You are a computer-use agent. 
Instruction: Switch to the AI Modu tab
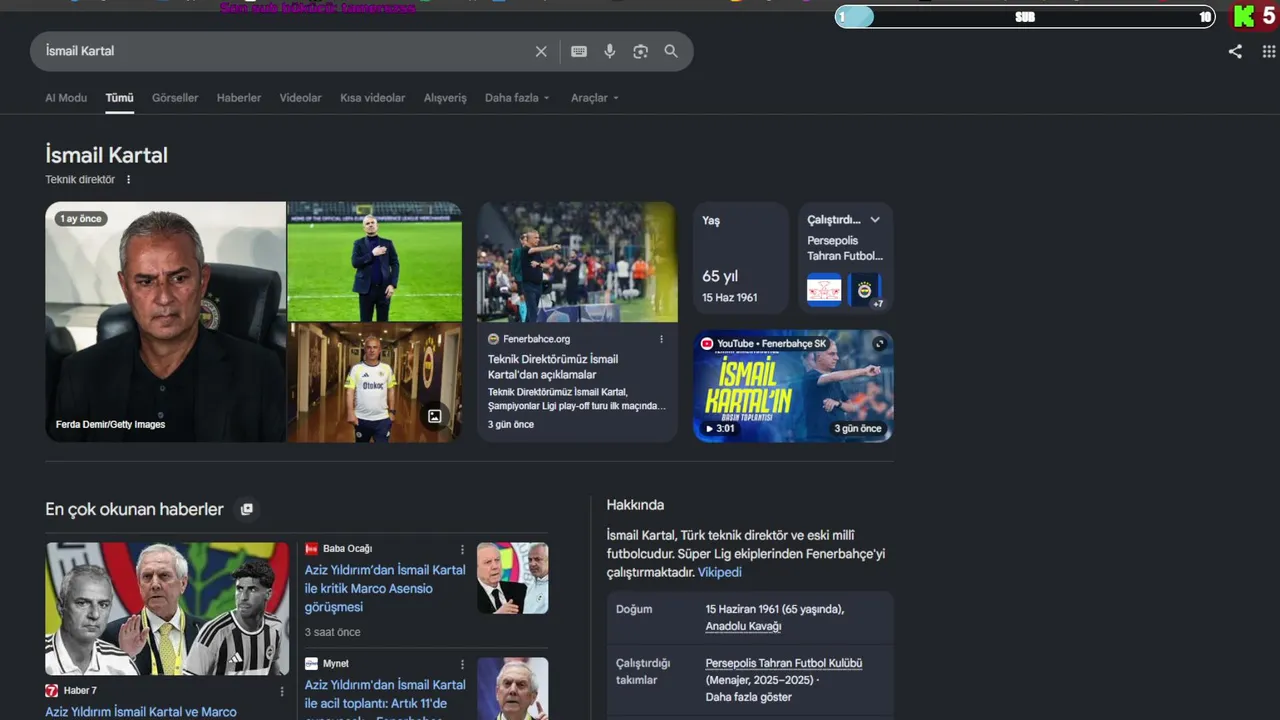point(66,98)
